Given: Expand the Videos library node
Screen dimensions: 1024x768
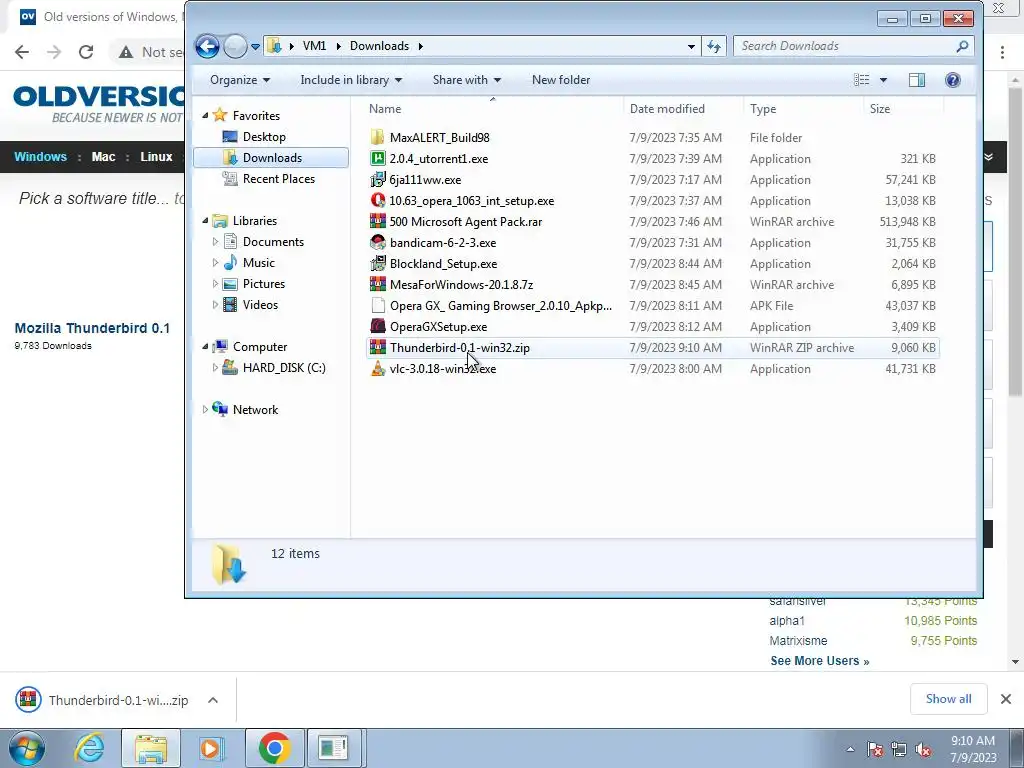Looking at the screenshot, I should (216, 304).
